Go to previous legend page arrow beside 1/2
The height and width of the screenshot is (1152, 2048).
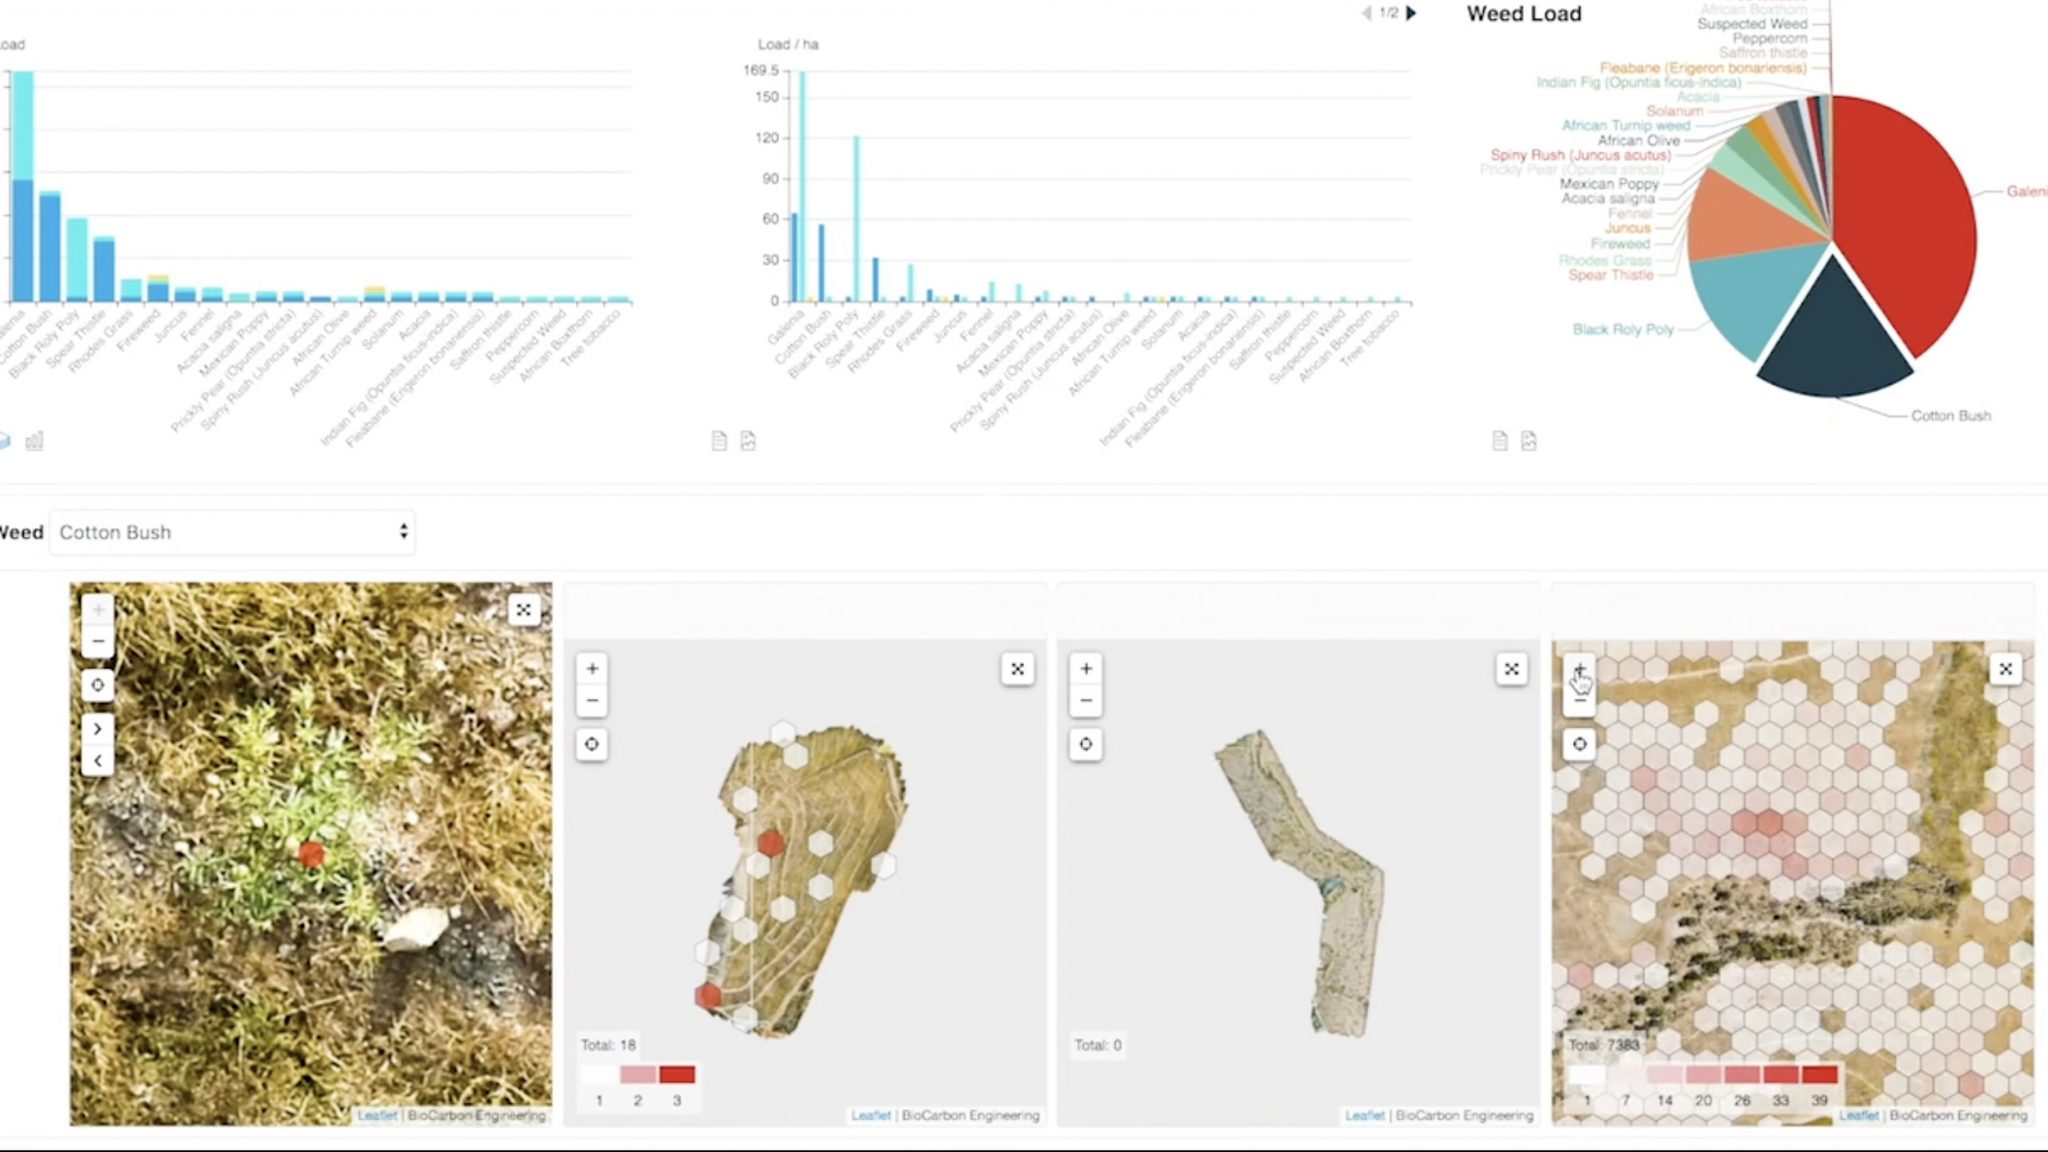coord(1366,13)
